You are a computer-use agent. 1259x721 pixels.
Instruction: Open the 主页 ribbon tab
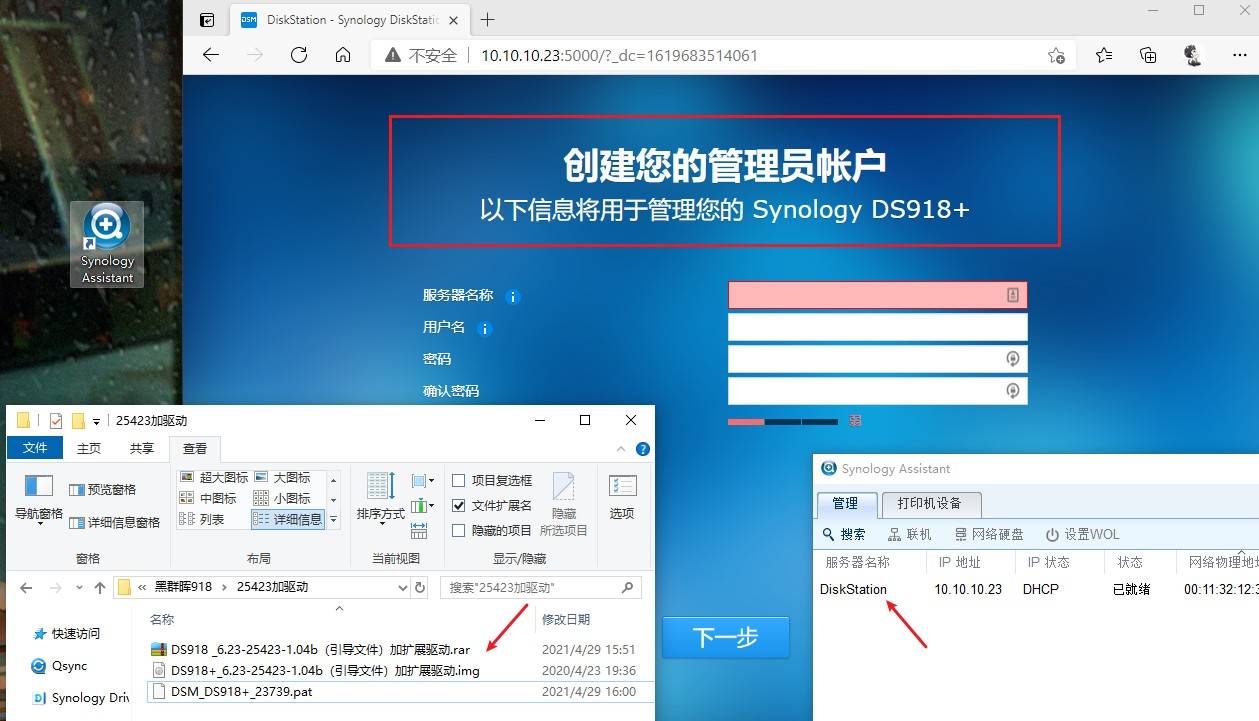point(88,447)
